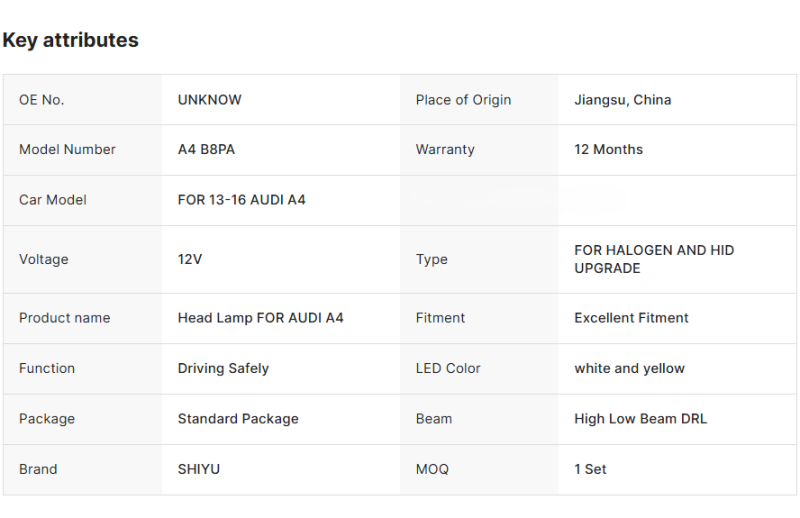Click the 1 Set MOQ value
Screen dimensions: 800x518
590,469
